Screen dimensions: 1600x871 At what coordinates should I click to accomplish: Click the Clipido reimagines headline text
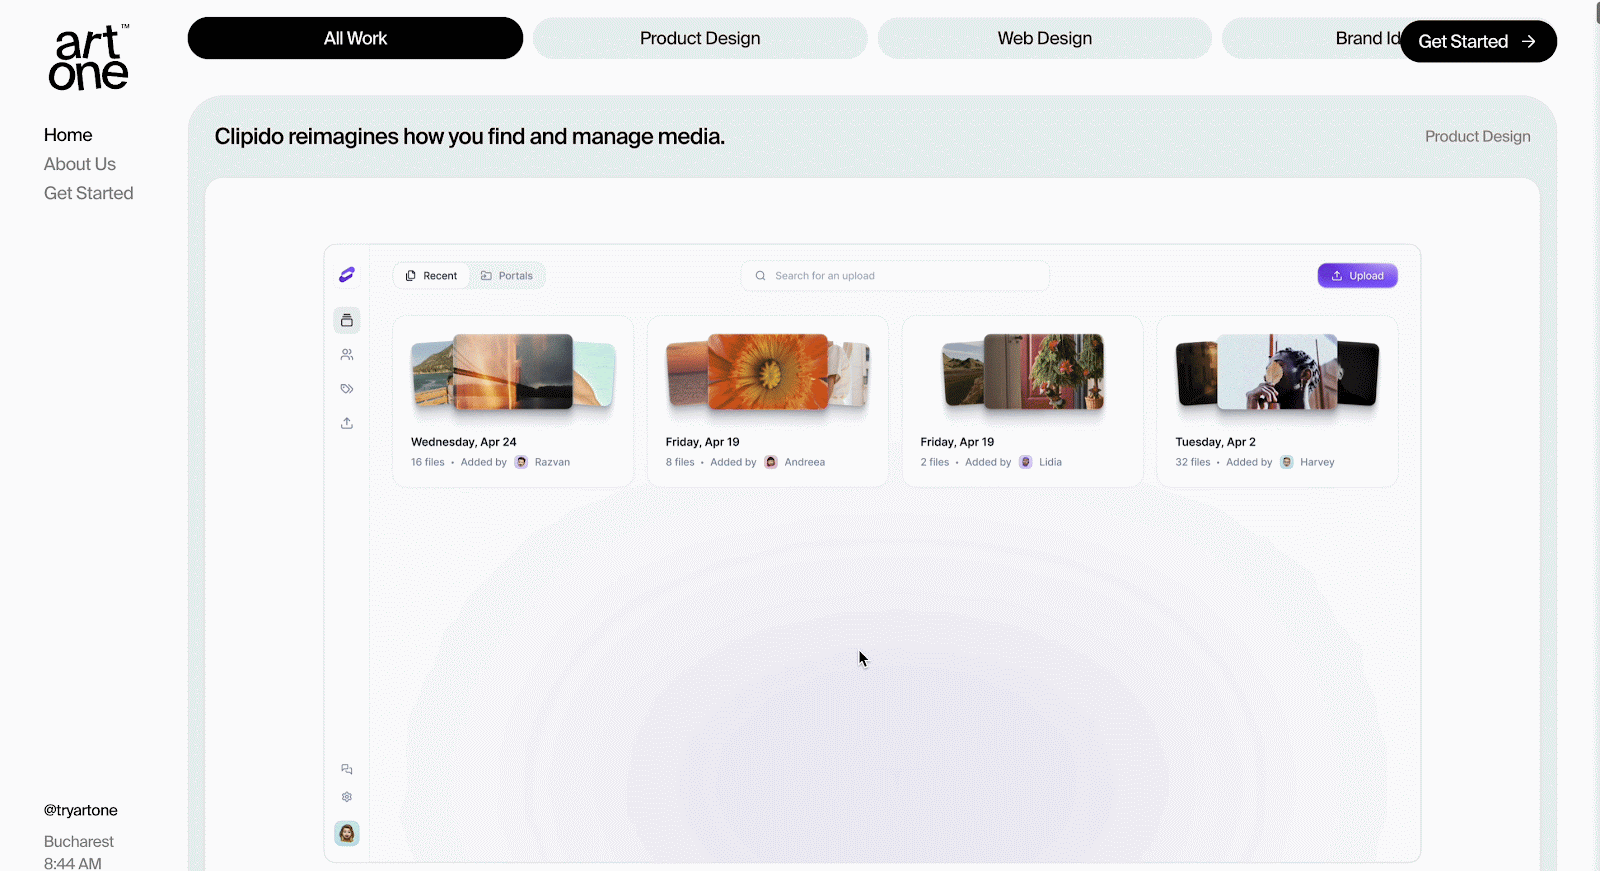click(x=470, y=136)
